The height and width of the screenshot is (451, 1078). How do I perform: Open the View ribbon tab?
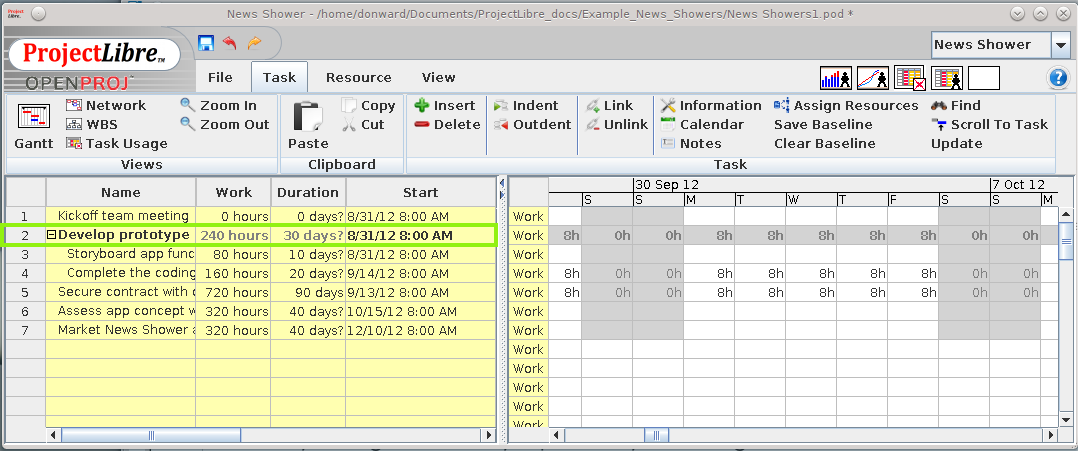click(439, 78)
